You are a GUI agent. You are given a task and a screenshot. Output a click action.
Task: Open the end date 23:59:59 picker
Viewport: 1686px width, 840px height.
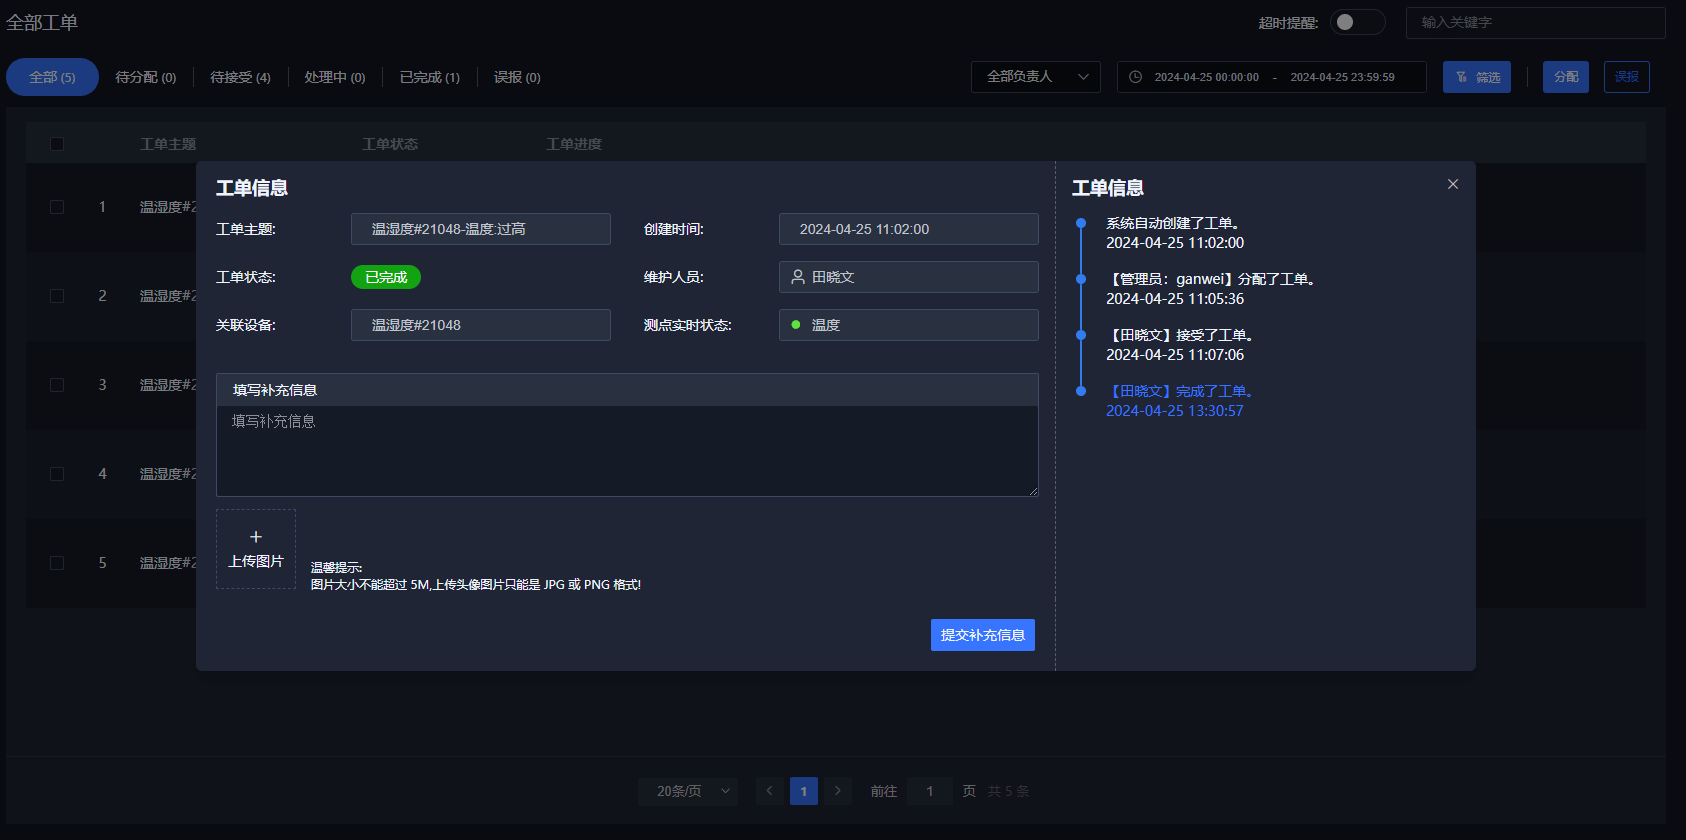point(1342,77)
